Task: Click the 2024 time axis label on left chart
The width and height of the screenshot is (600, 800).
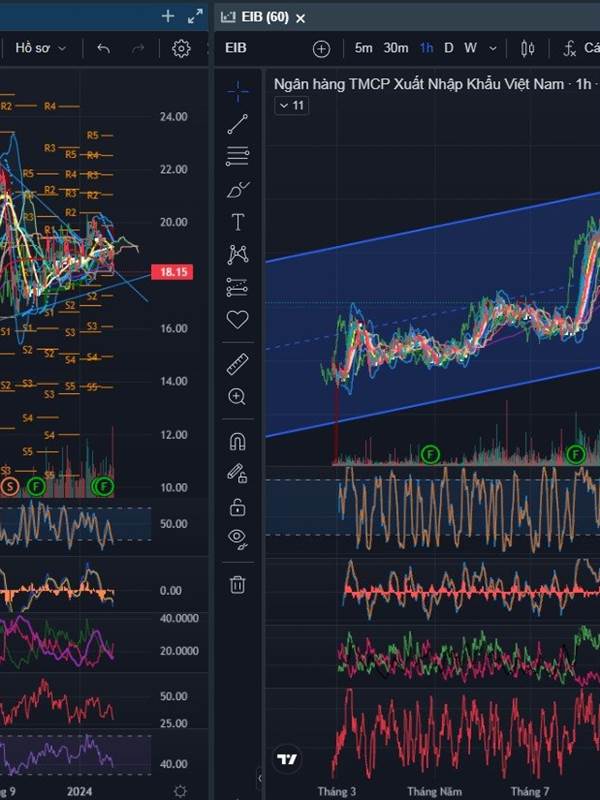Action: (x=79, y=791)
